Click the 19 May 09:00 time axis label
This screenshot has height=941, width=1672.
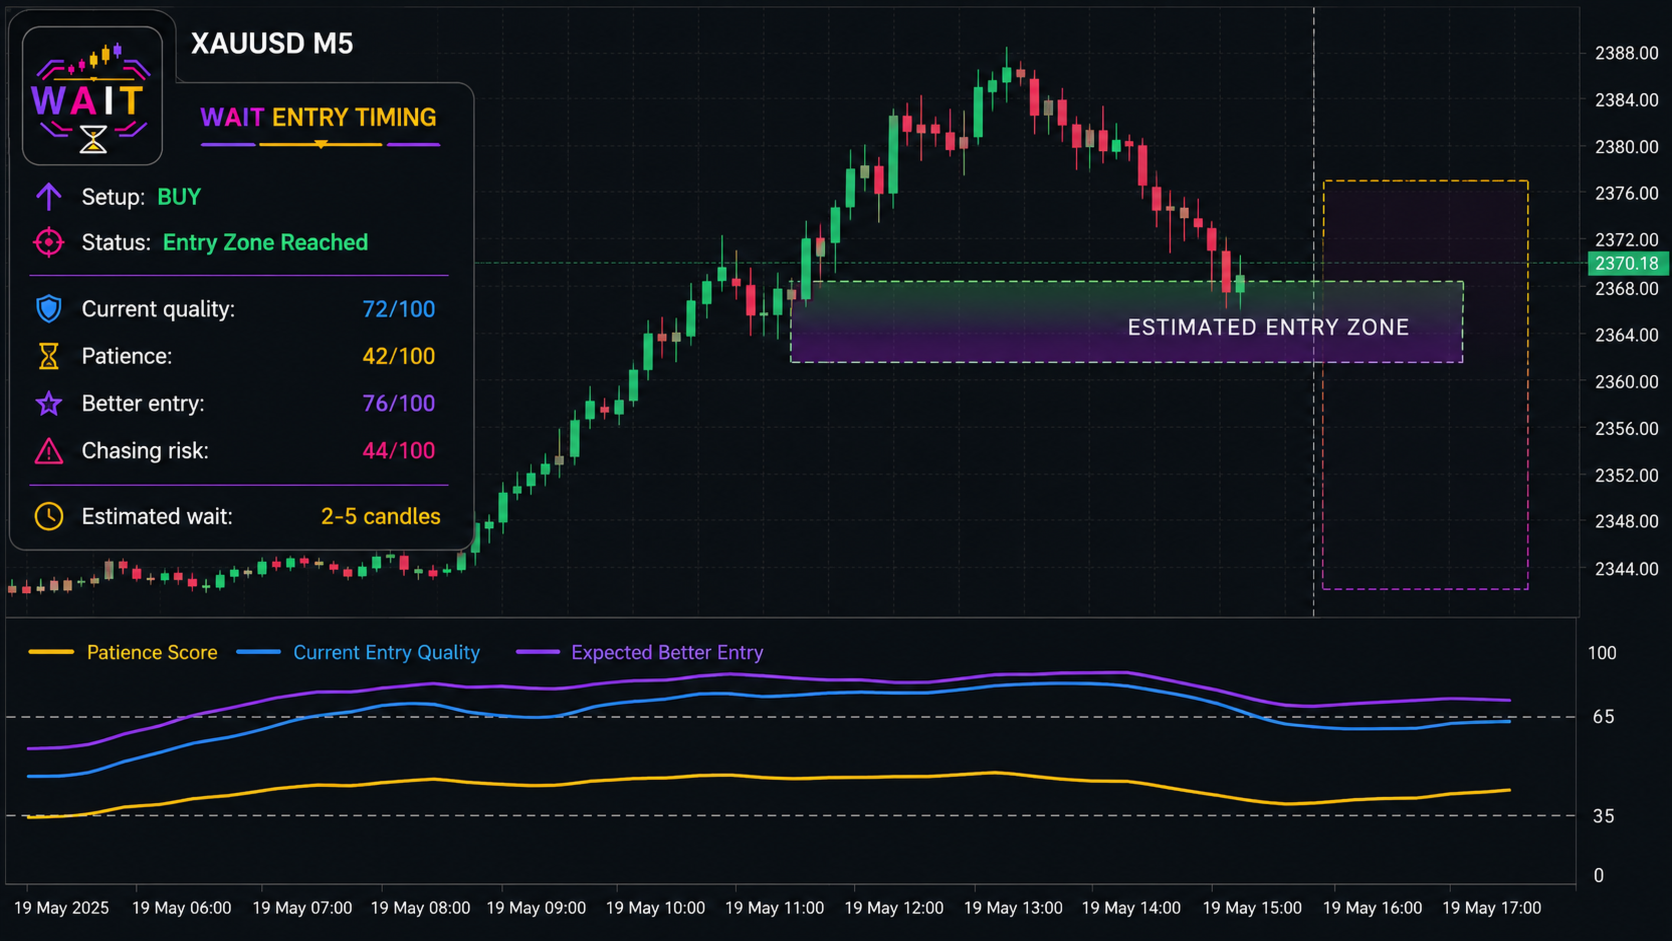[x=536, y=908]
